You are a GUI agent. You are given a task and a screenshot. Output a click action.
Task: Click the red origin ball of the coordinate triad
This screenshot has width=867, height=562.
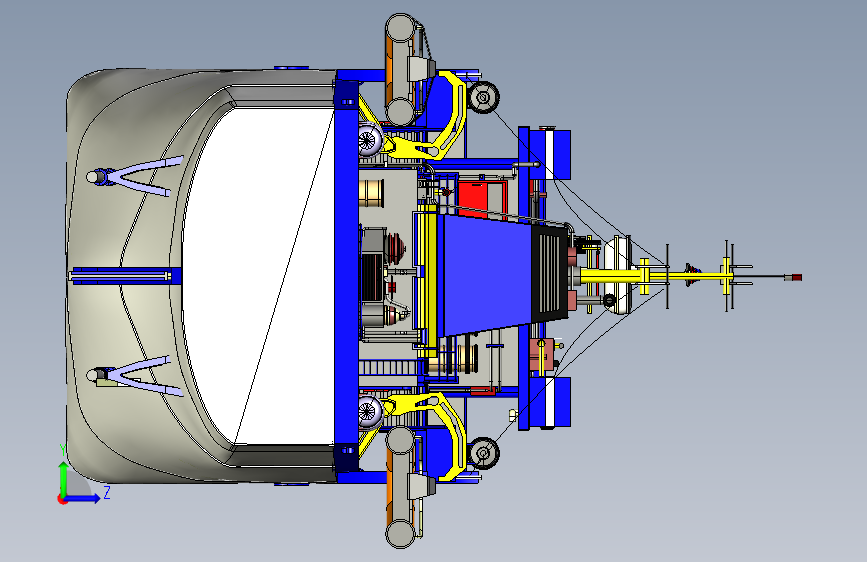point(62,499)
